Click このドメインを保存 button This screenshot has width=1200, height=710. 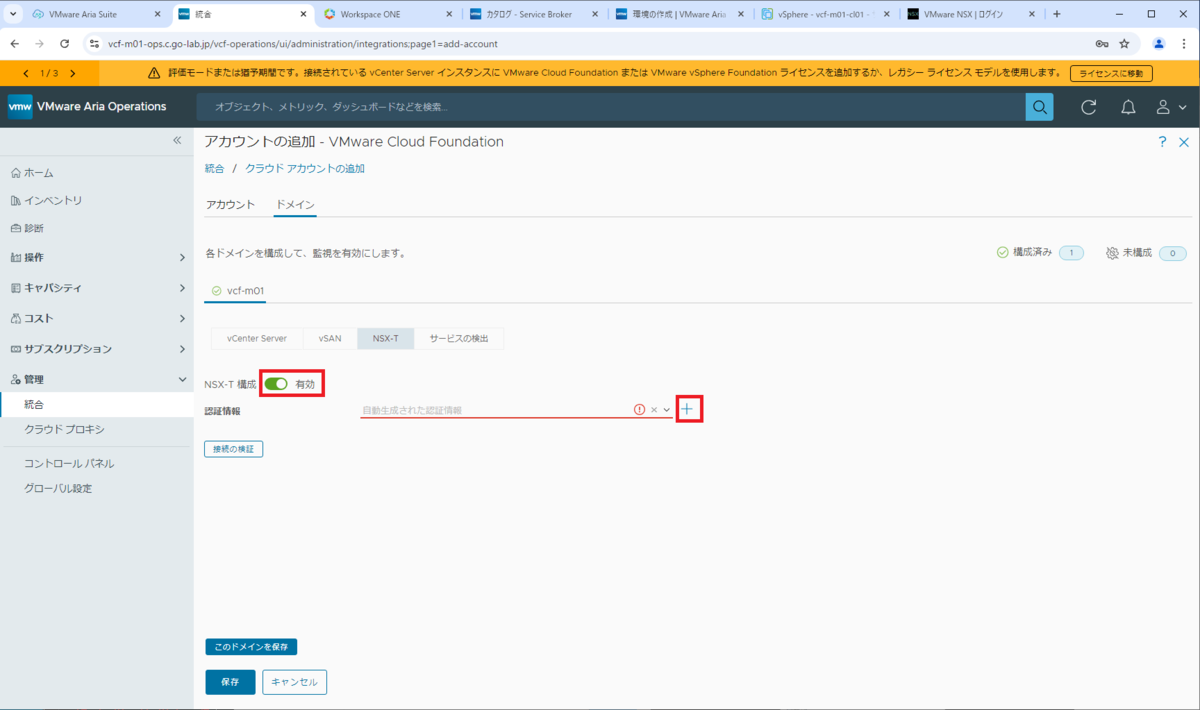[x=251, y=647]
